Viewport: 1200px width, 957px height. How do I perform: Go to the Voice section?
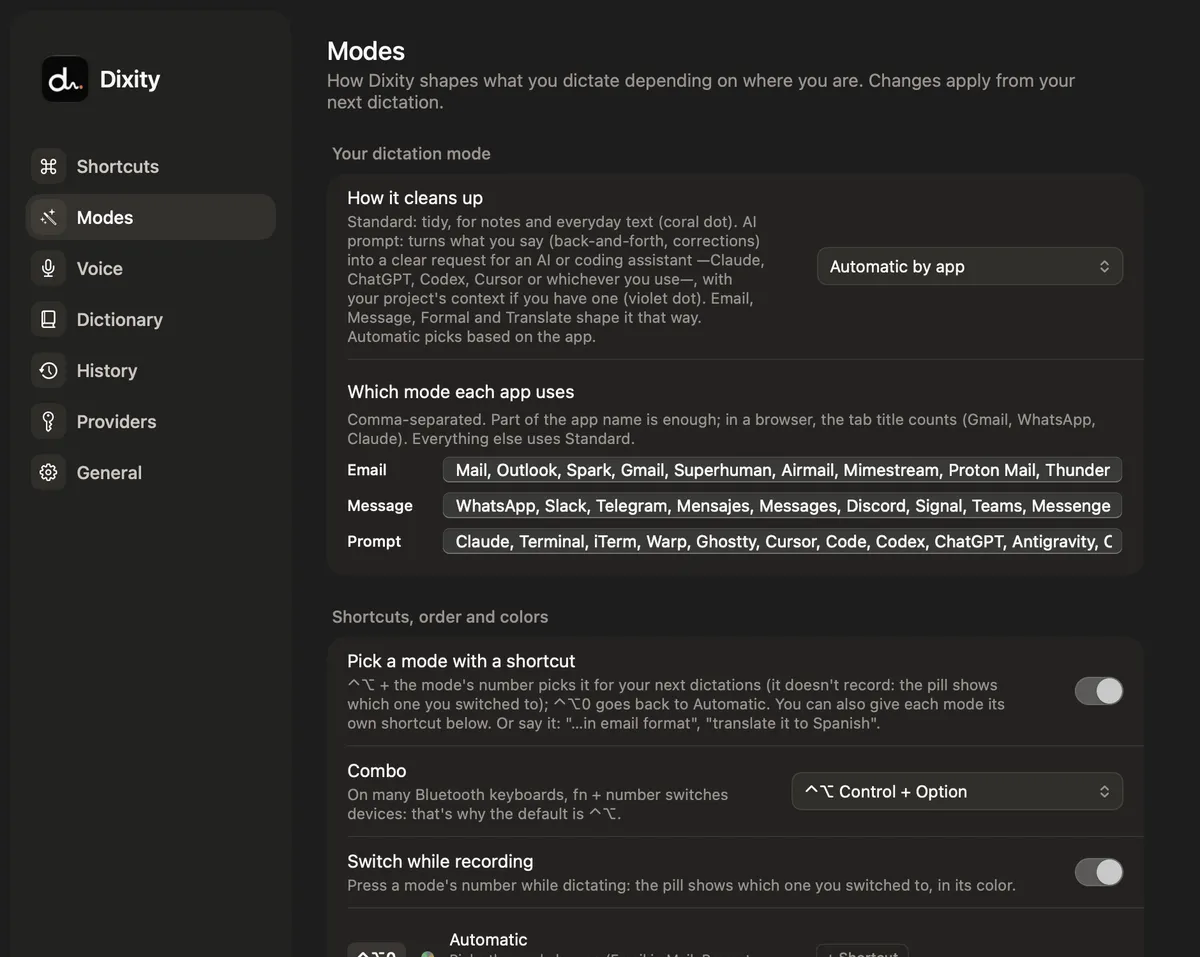150,268
